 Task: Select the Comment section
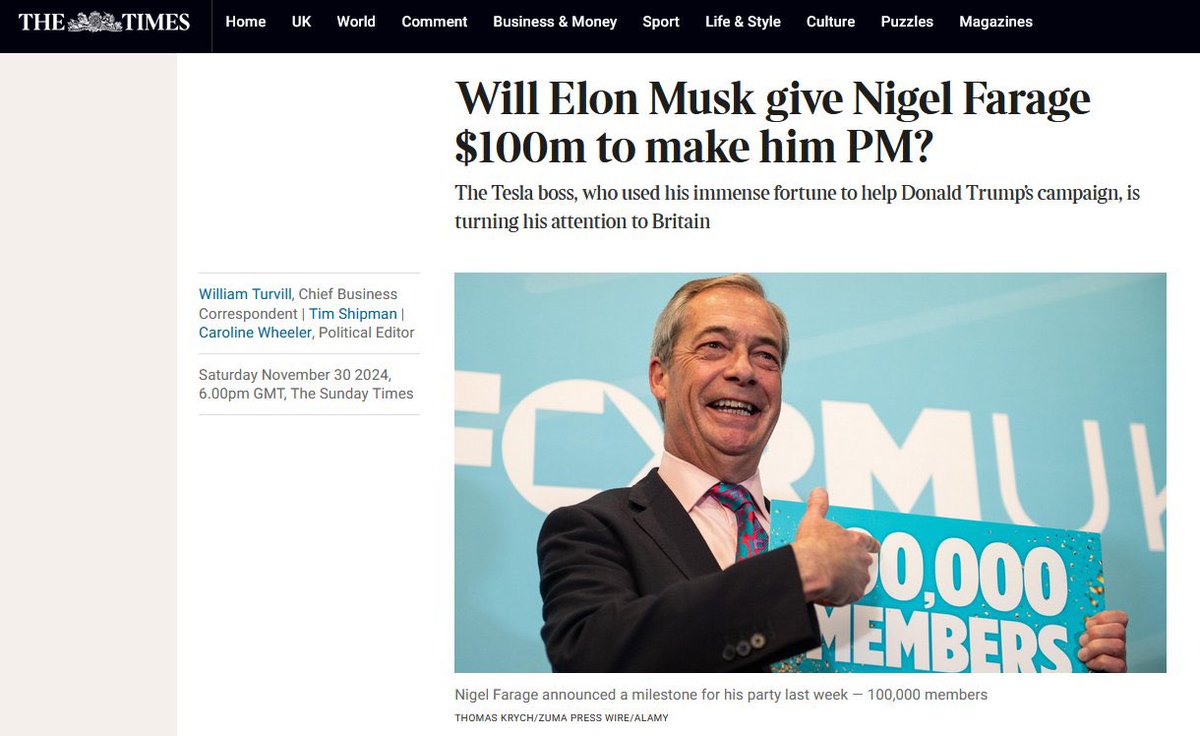(435, 22)
